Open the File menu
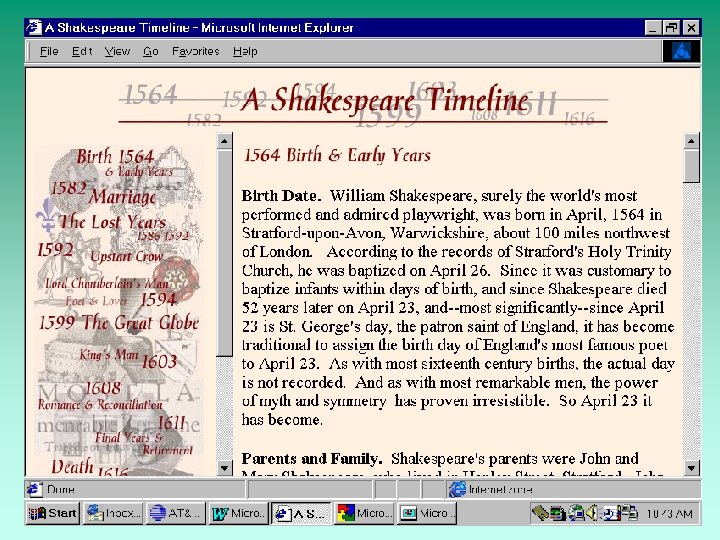The width and height of the screenshot is (720, 540). [49, 51]
